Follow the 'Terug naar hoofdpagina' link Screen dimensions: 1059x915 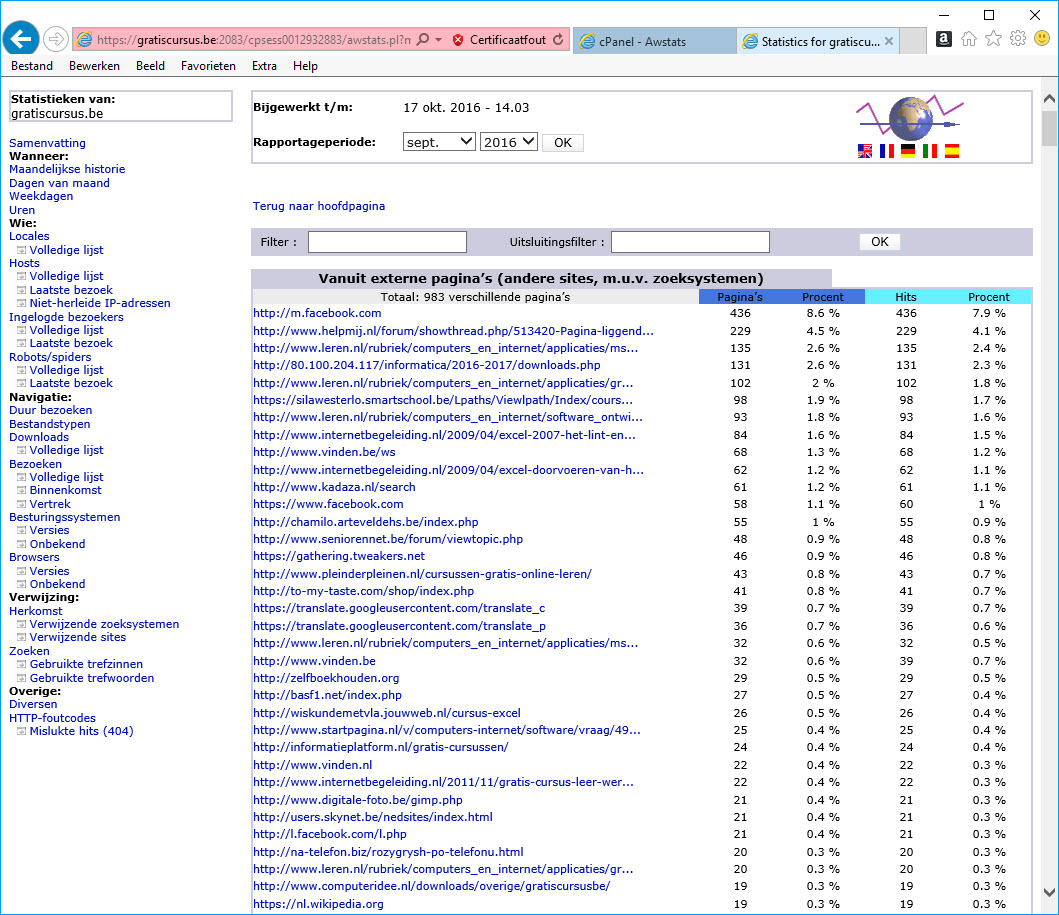pos(319,206)
